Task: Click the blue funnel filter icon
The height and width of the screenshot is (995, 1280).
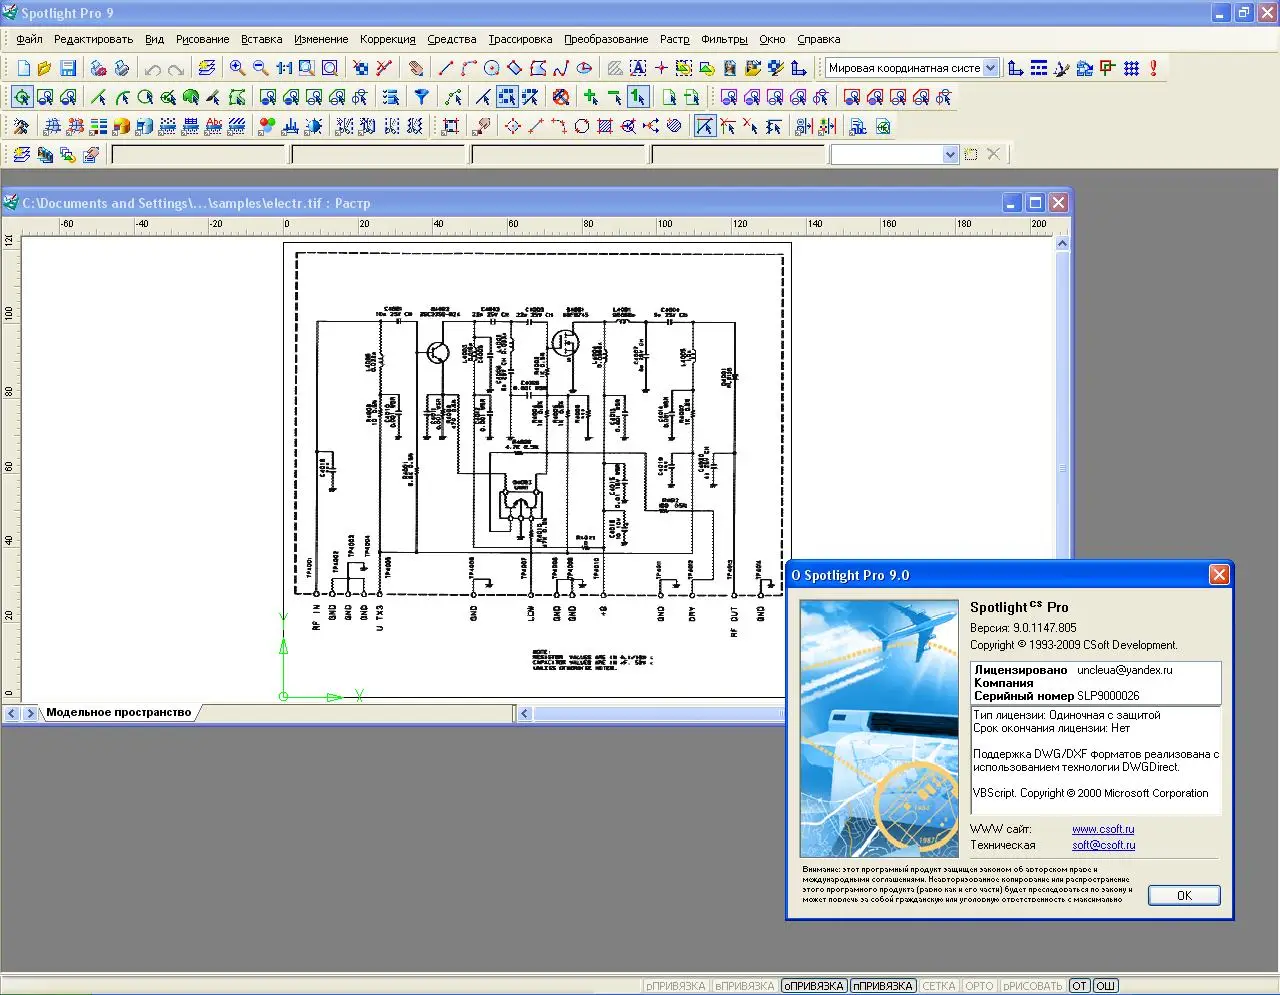Action: pyautogui.click(x=422, y=97)
